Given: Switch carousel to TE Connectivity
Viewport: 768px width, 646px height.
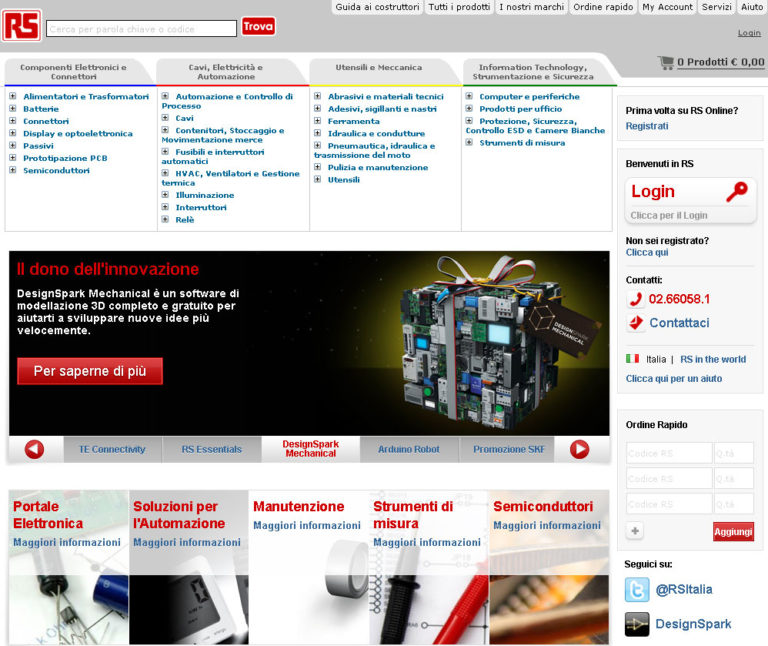Looking at the screenshot, I should (x=112, y=449).
